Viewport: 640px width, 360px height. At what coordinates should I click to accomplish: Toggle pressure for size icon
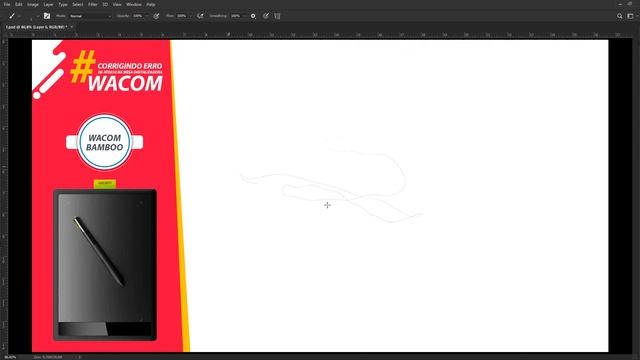(266, 16)
